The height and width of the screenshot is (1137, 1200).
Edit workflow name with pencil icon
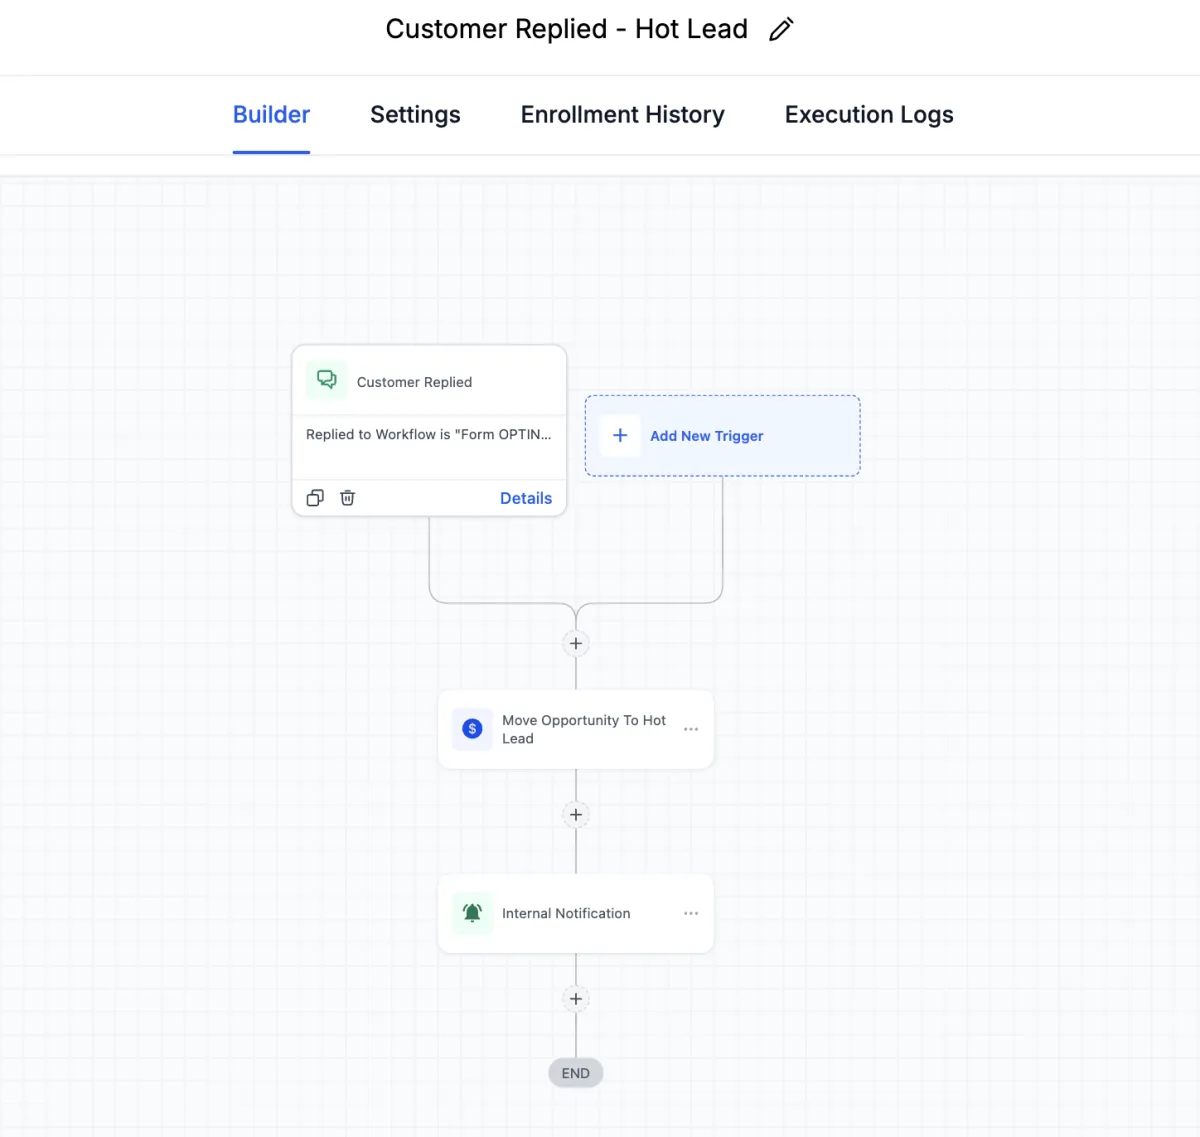click(781, 29)
